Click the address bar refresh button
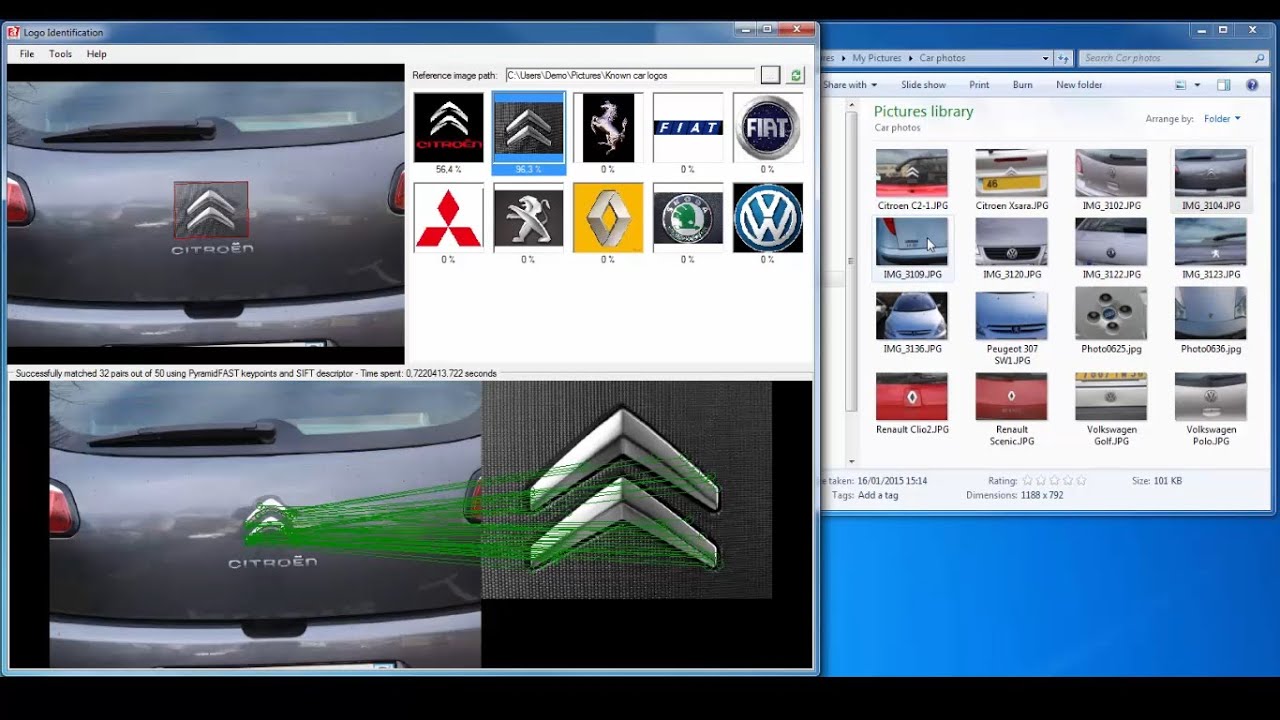 point(1064,58)
